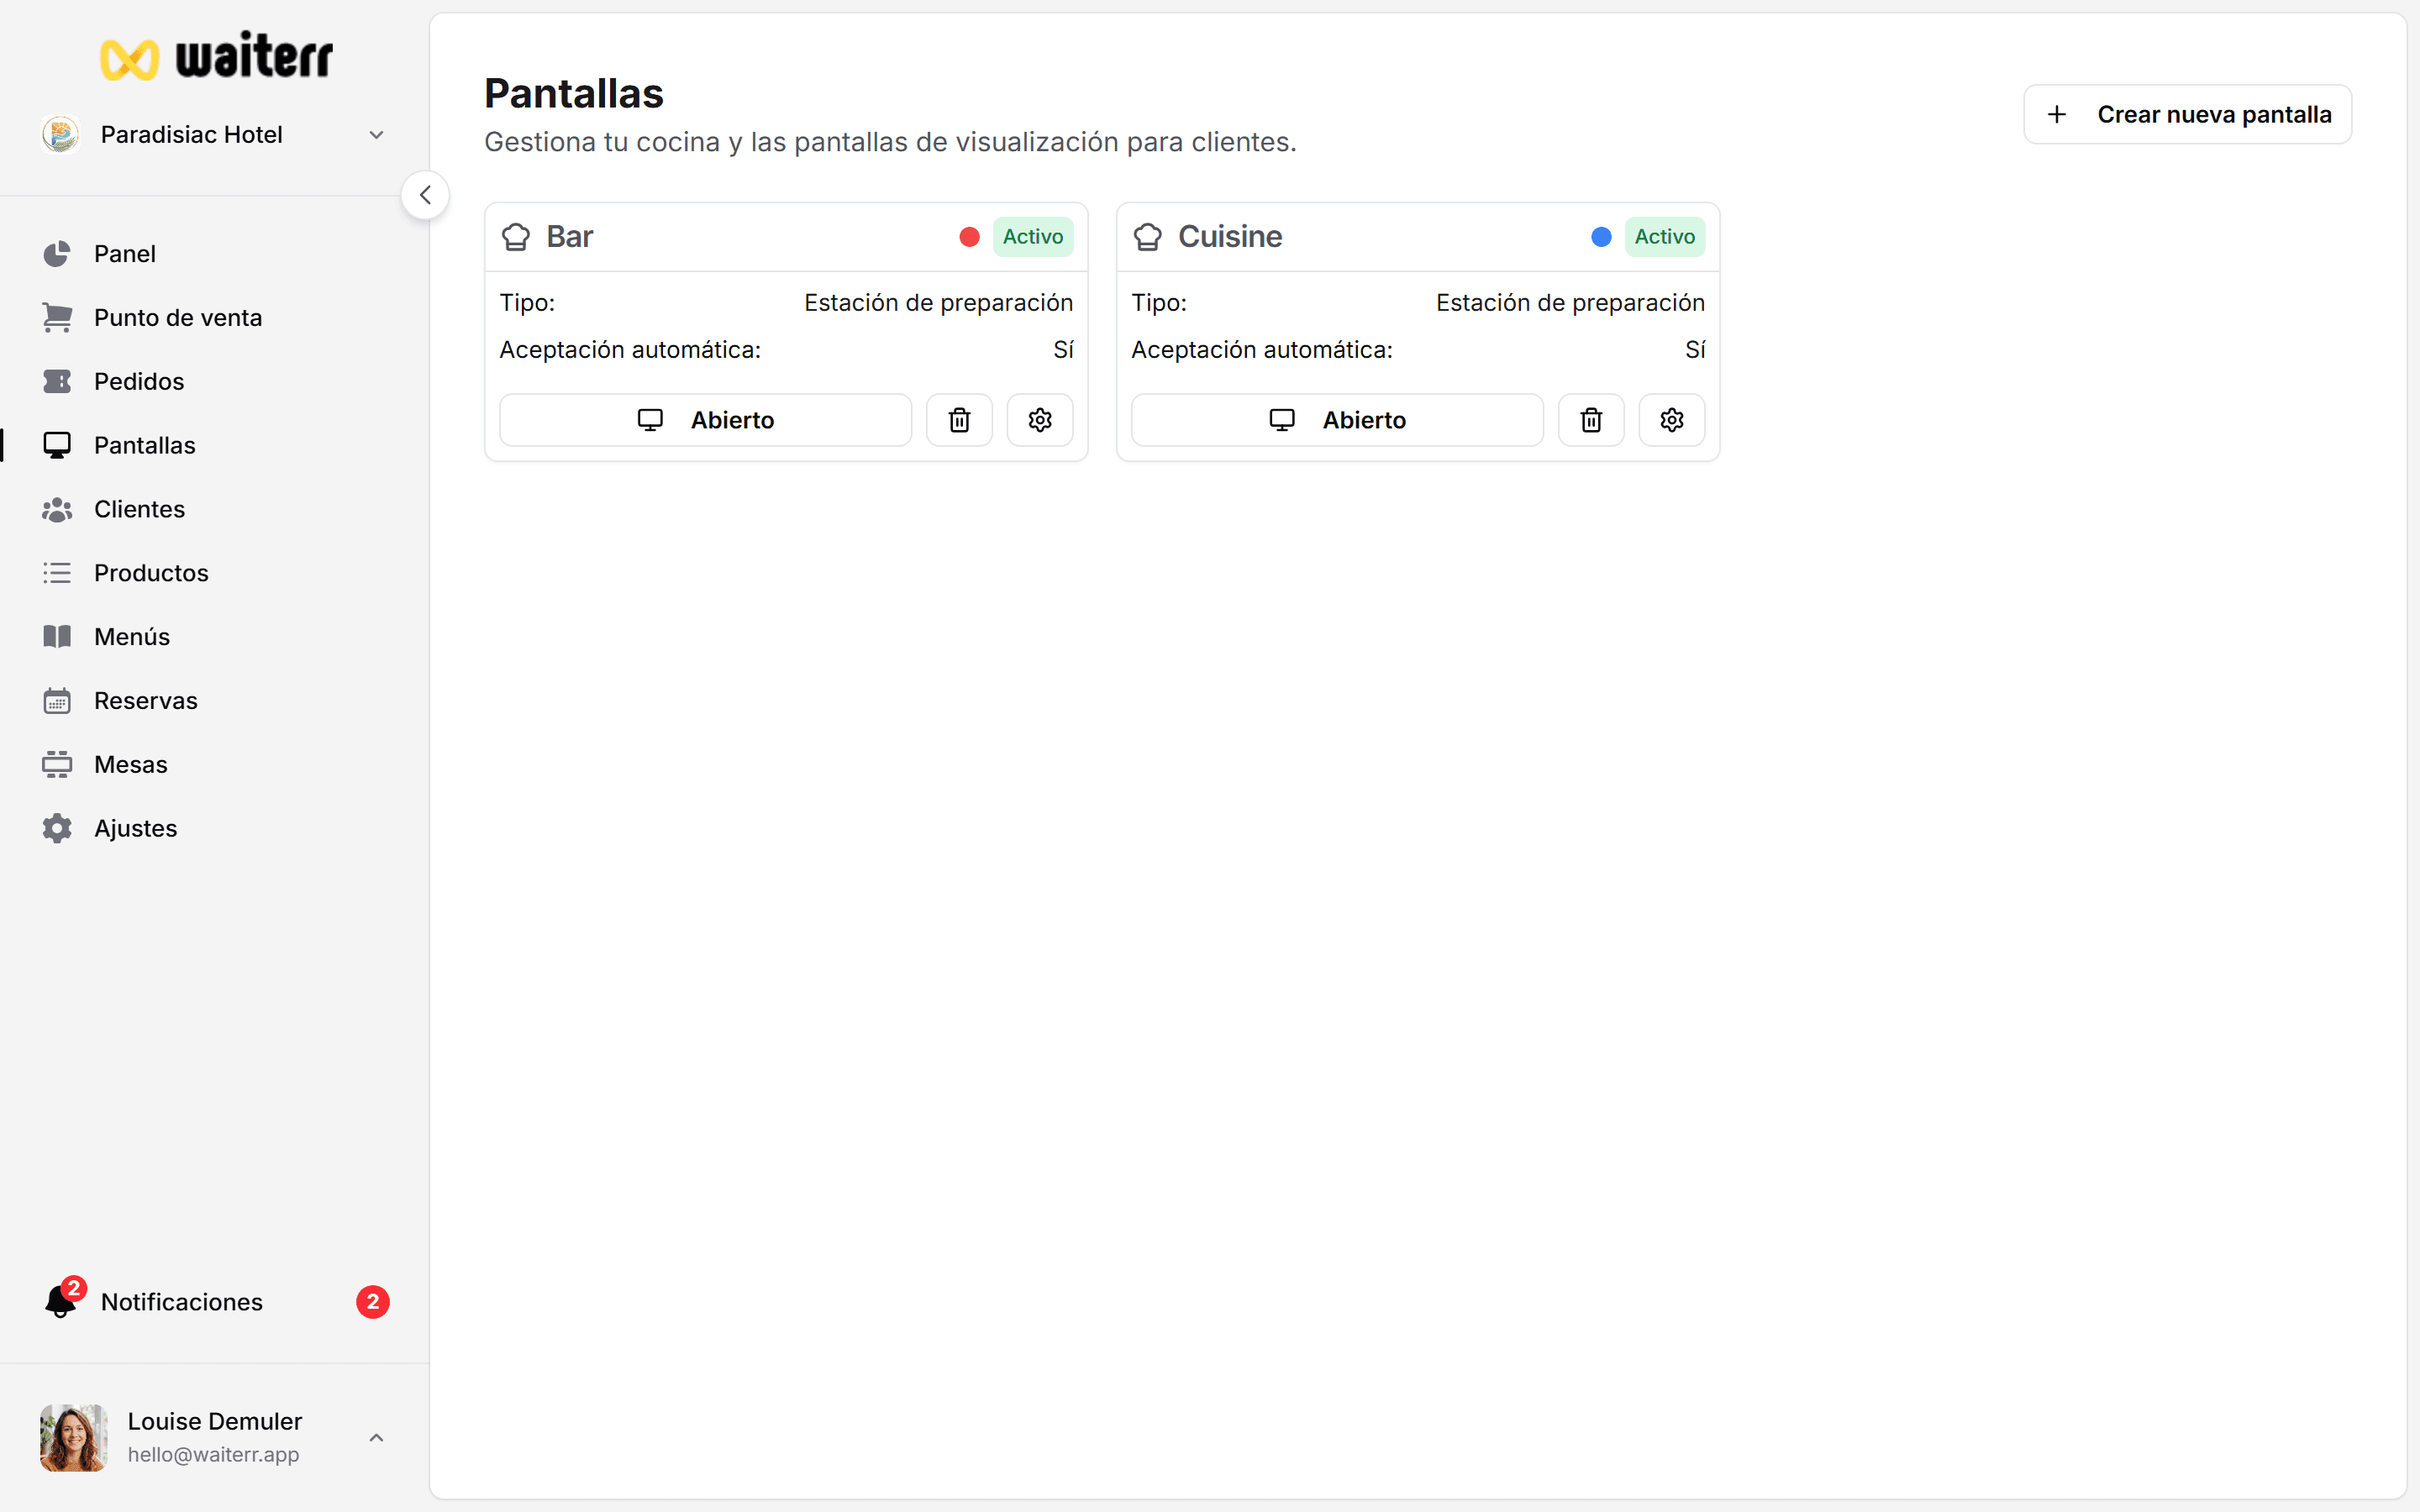Open the Panel menu item

point(214,254)
